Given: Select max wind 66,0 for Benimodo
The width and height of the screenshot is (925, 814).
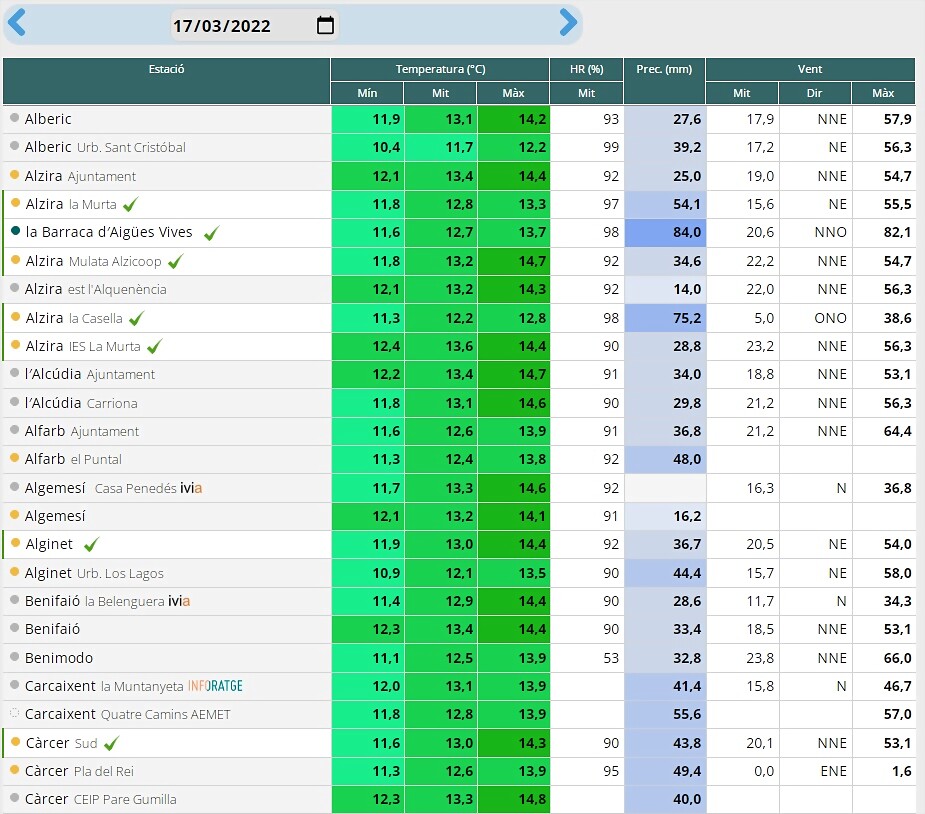Looking at the screenshot, I should click(883, 658).
